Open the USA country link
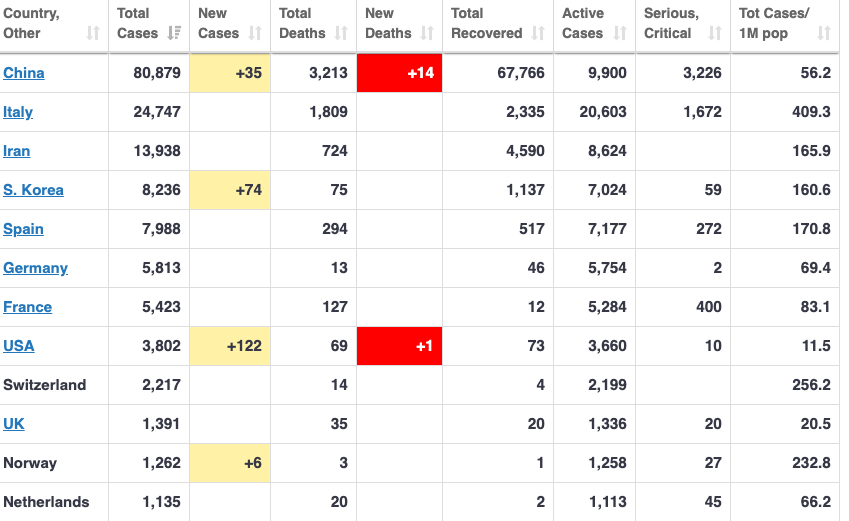The width and height of the screenshot is (849, 521). point(19,346)
